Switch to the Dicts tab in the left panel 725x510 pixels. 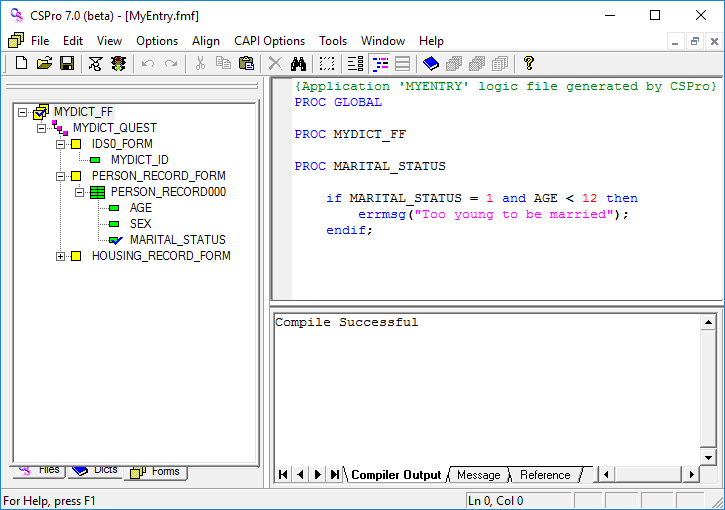coord(94,470)
